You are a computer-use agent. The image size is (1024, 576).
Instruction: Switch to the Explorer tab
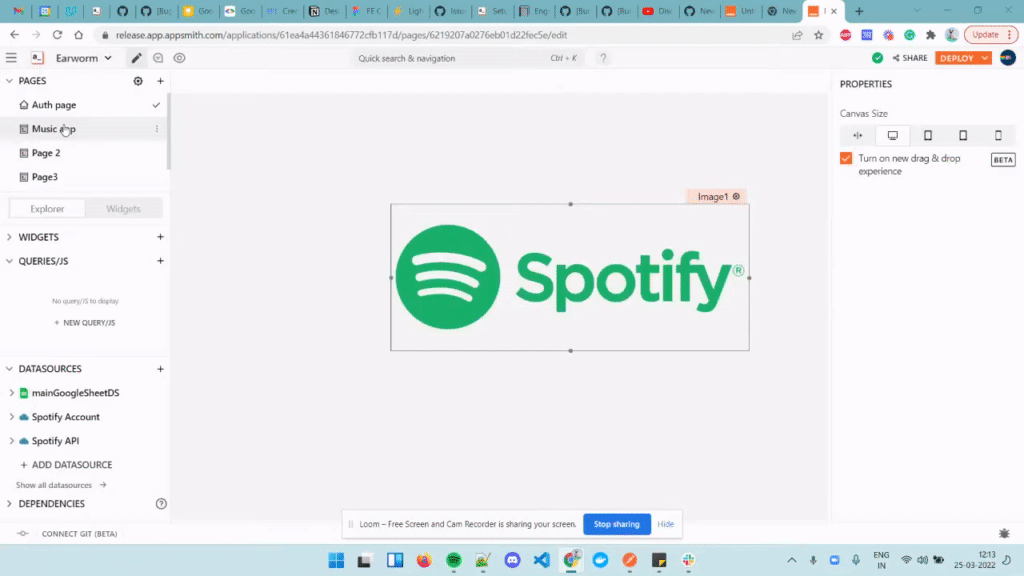(47, 208)
